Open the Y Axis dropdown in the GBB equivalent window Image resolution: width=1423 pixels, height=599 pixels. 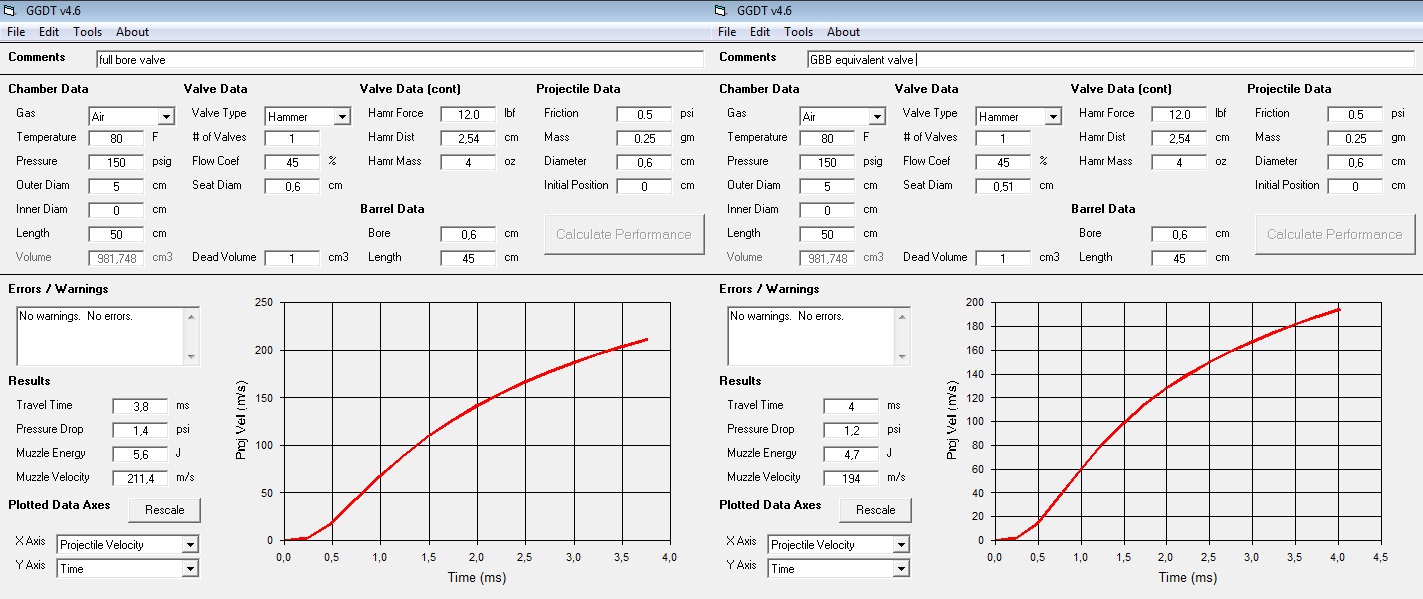[901, 569]
